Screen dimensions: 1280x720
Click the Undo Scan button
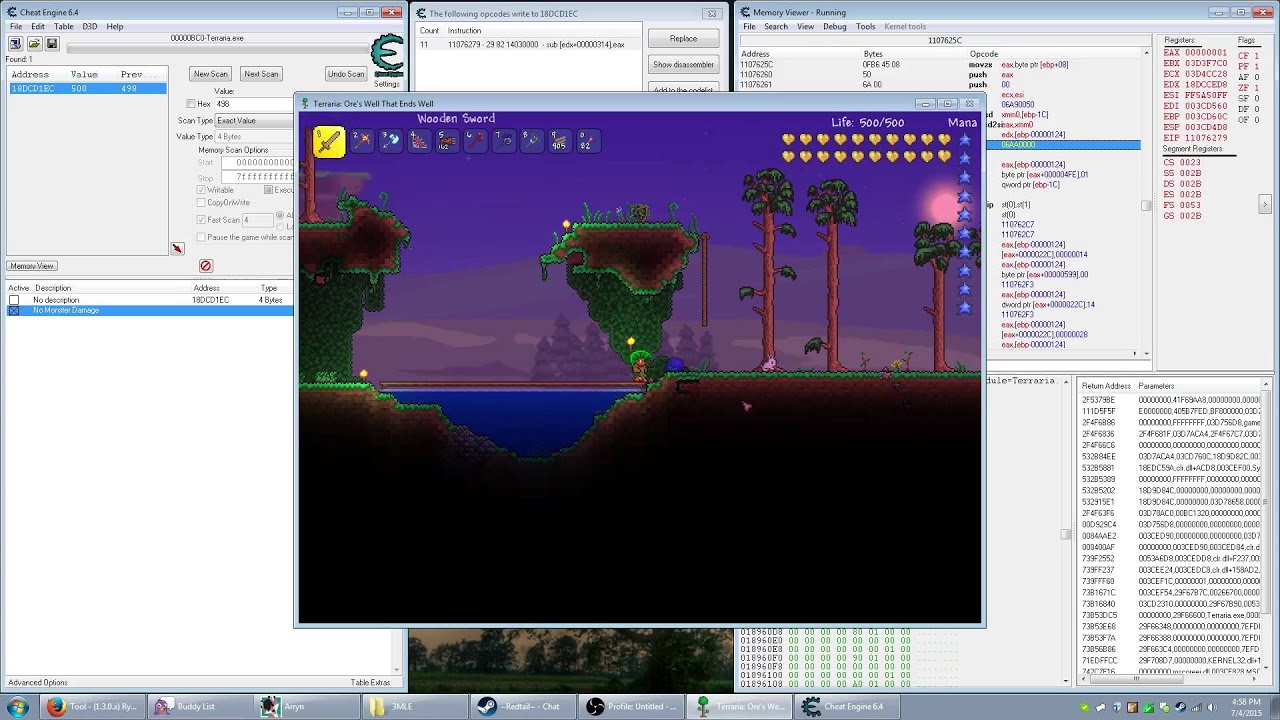click(x=346, y=74)
